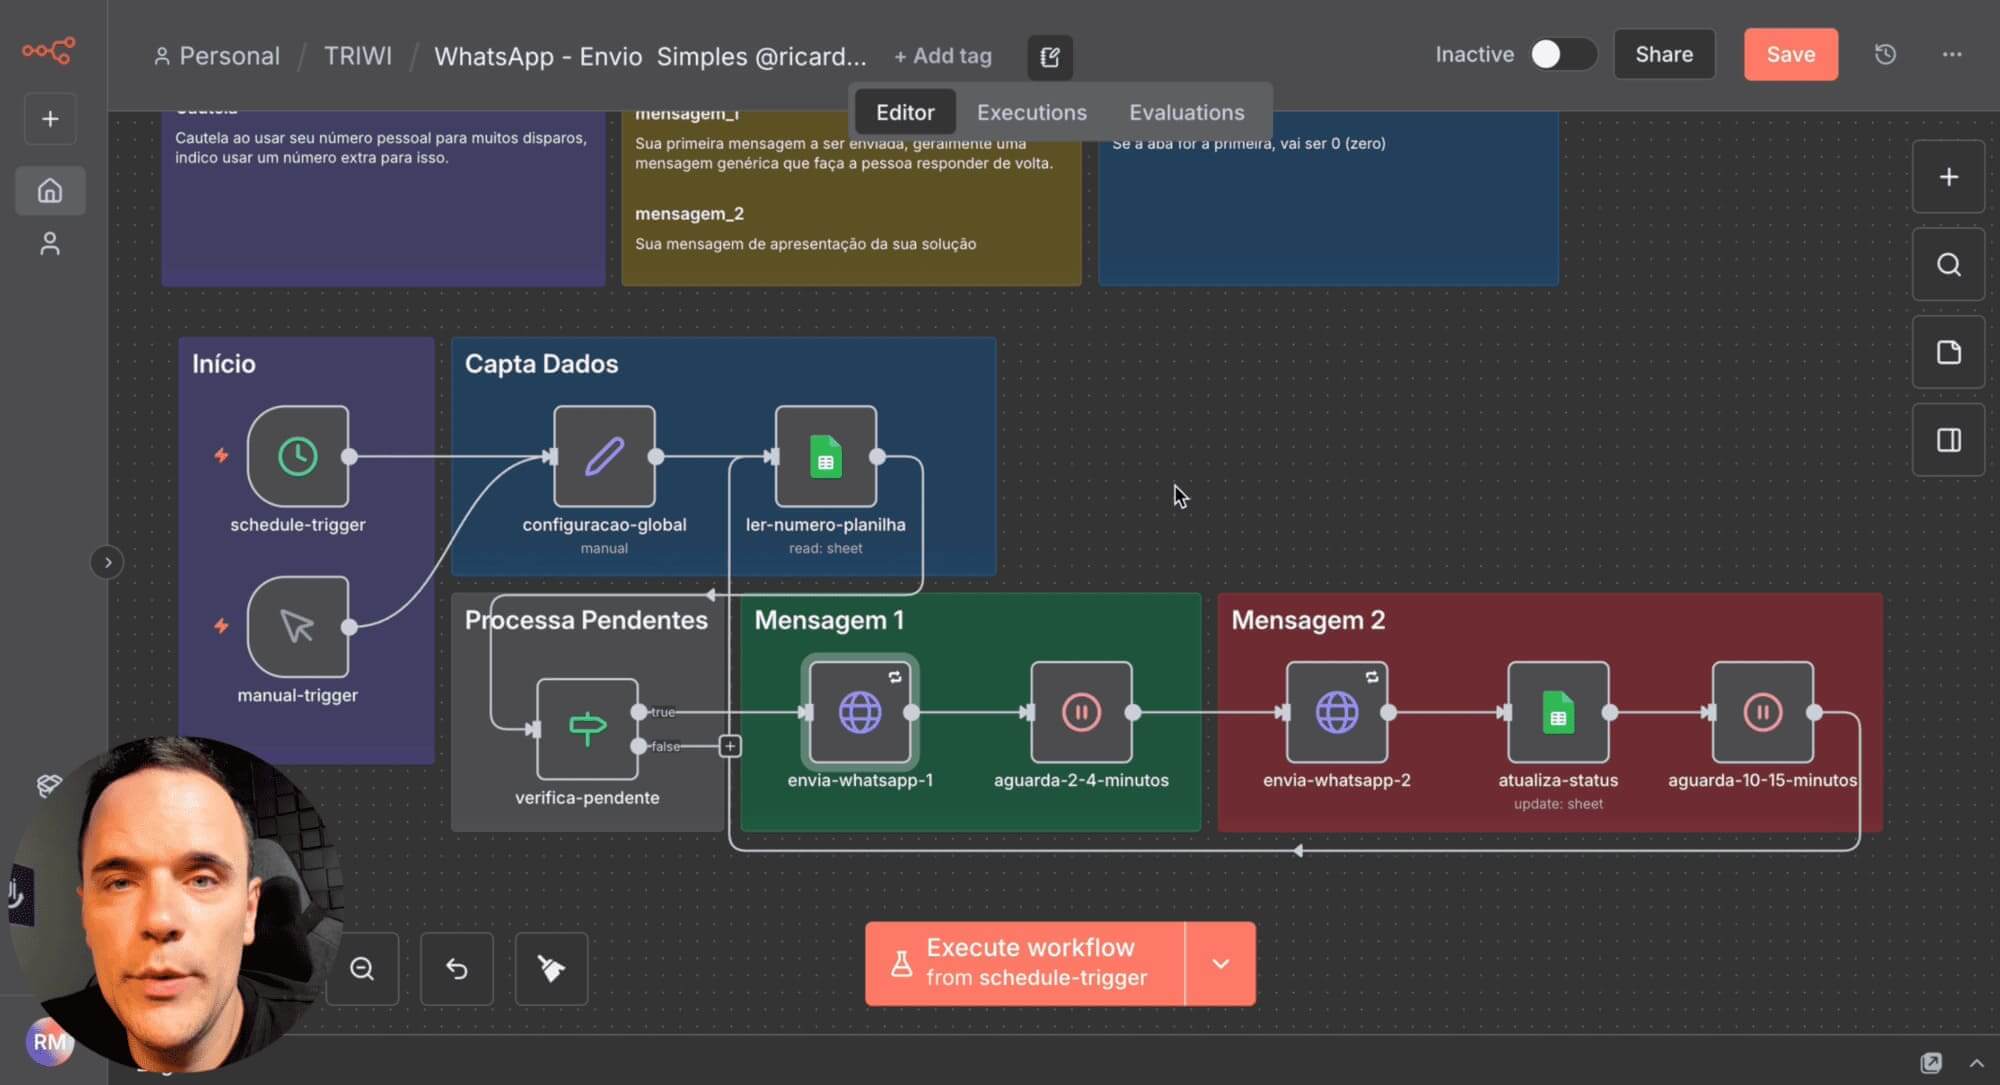The height and width of the screenshot is (1085, 2000).
Task: Open the envia-whatsapp-1 HTTP request node
Action: click(860, 713)
